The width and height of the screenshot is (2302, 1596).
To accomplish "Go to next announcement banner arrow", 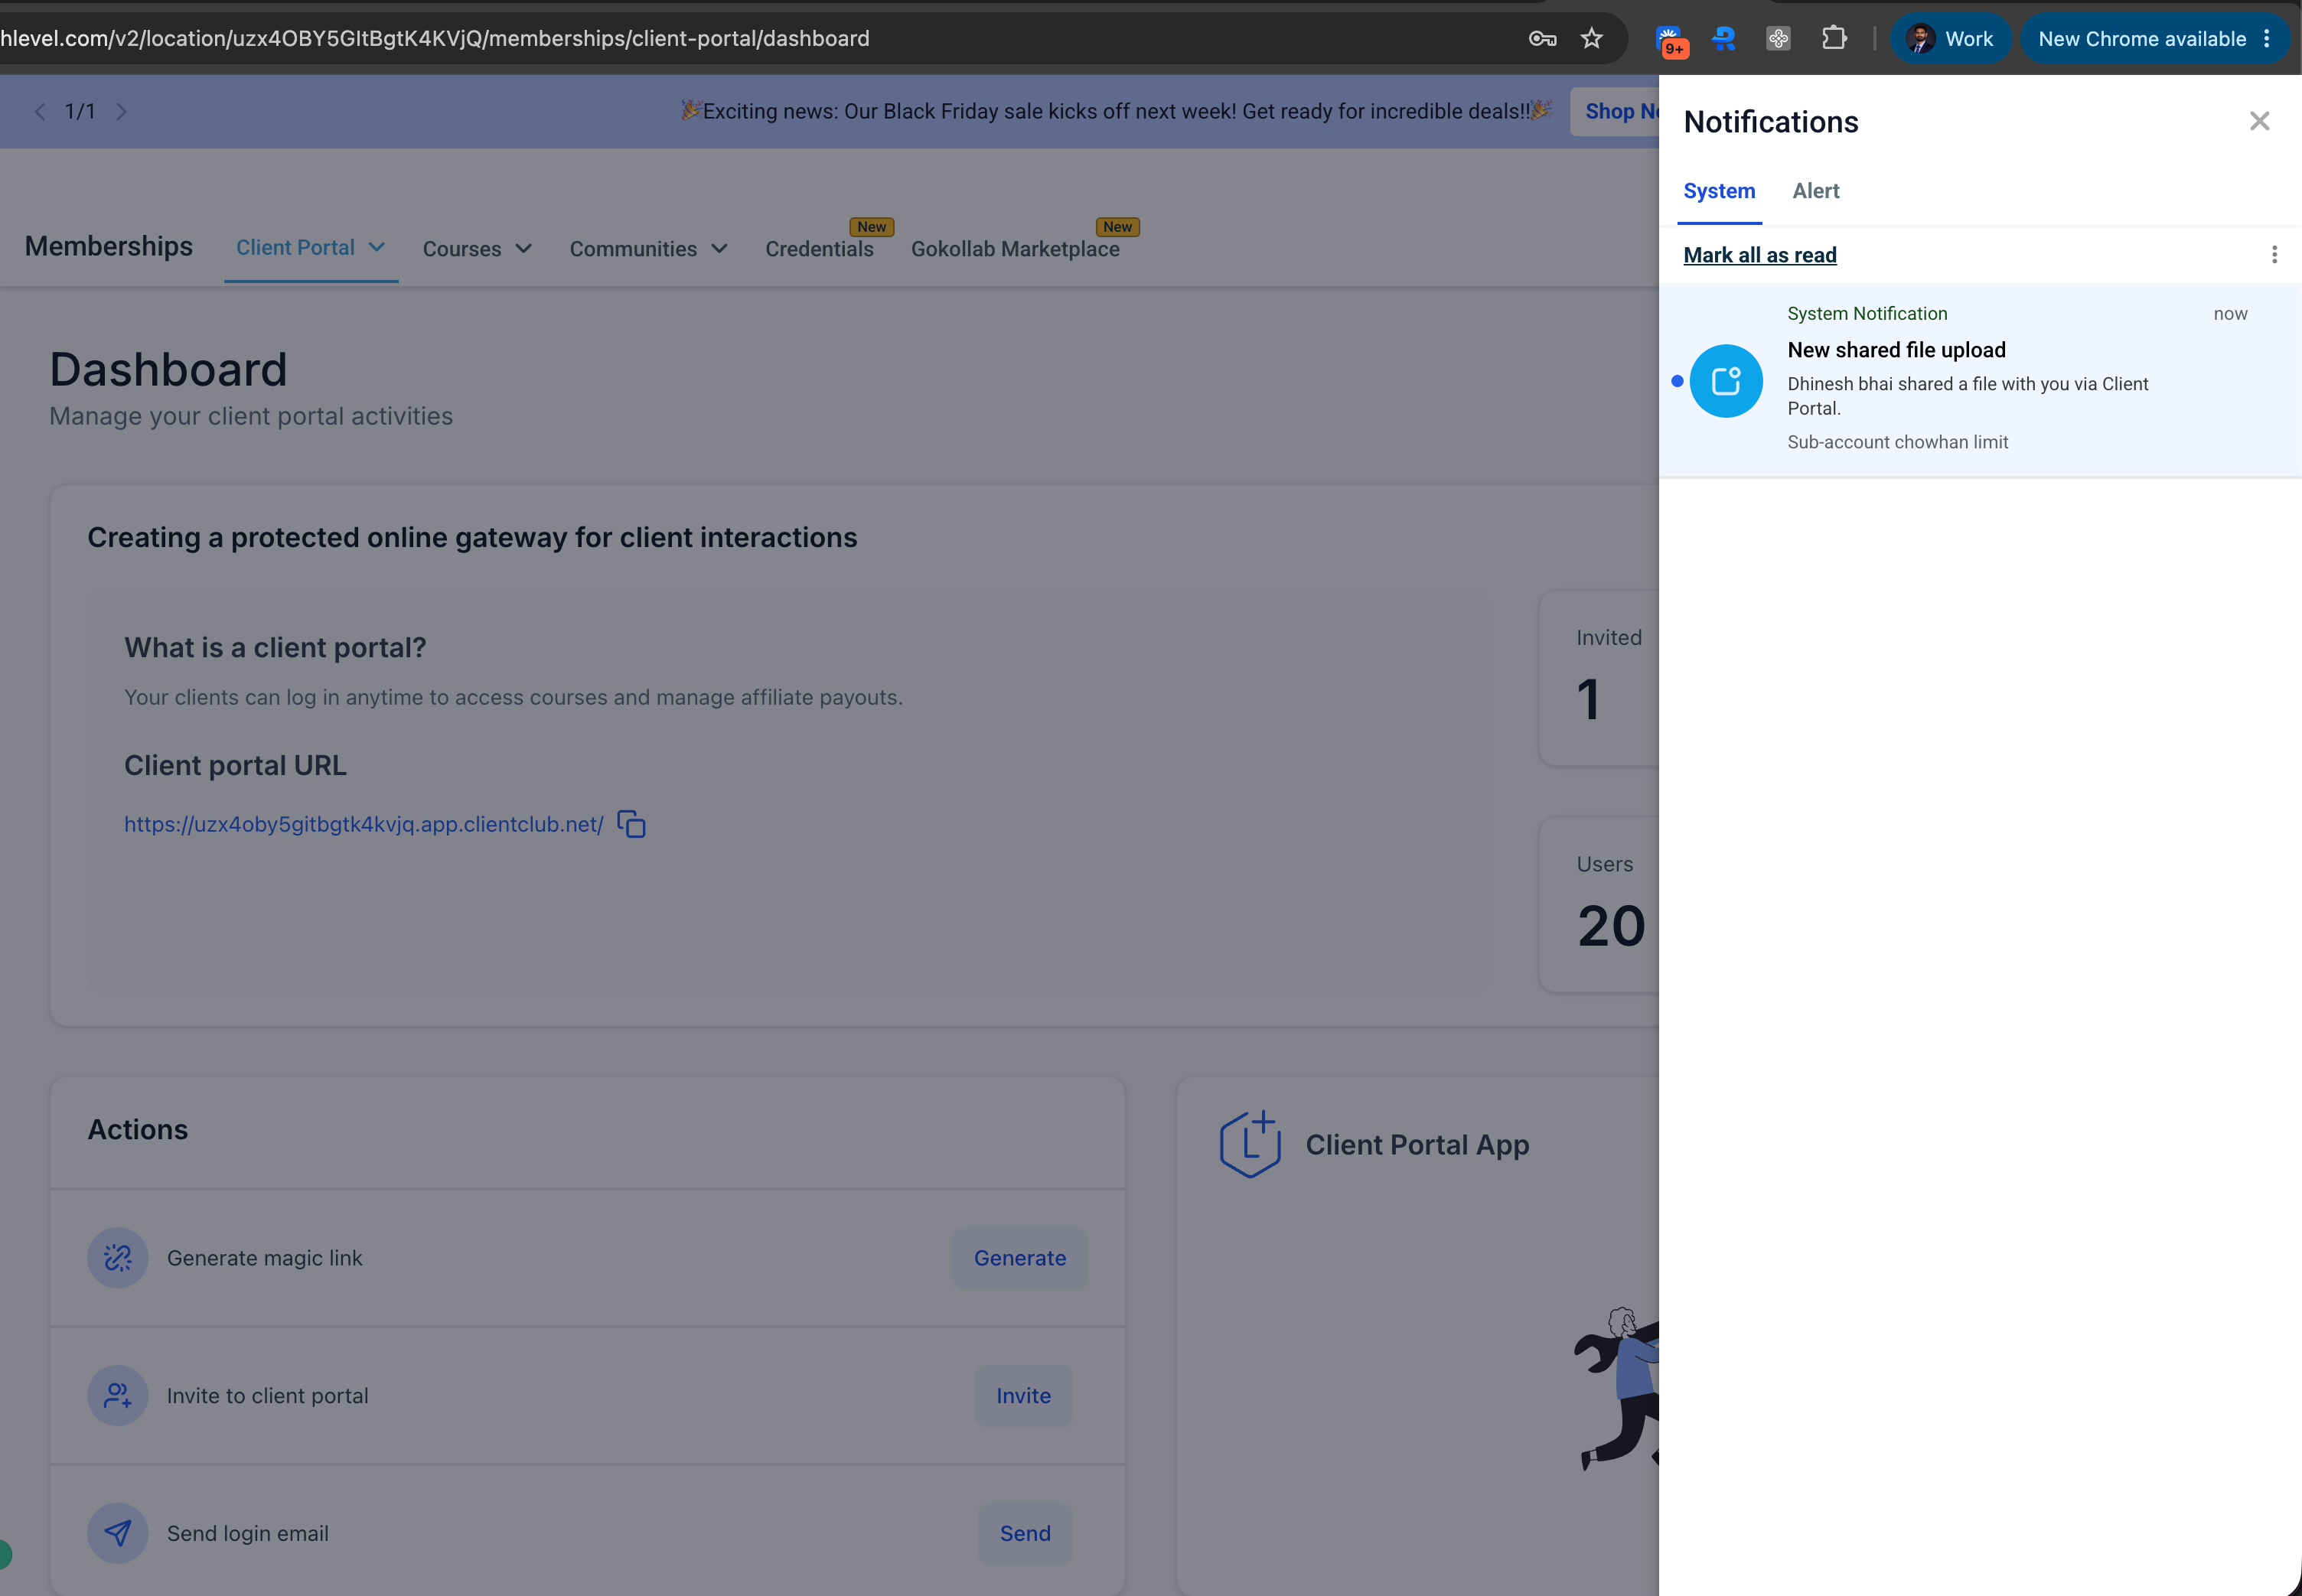I will point(121,112).
